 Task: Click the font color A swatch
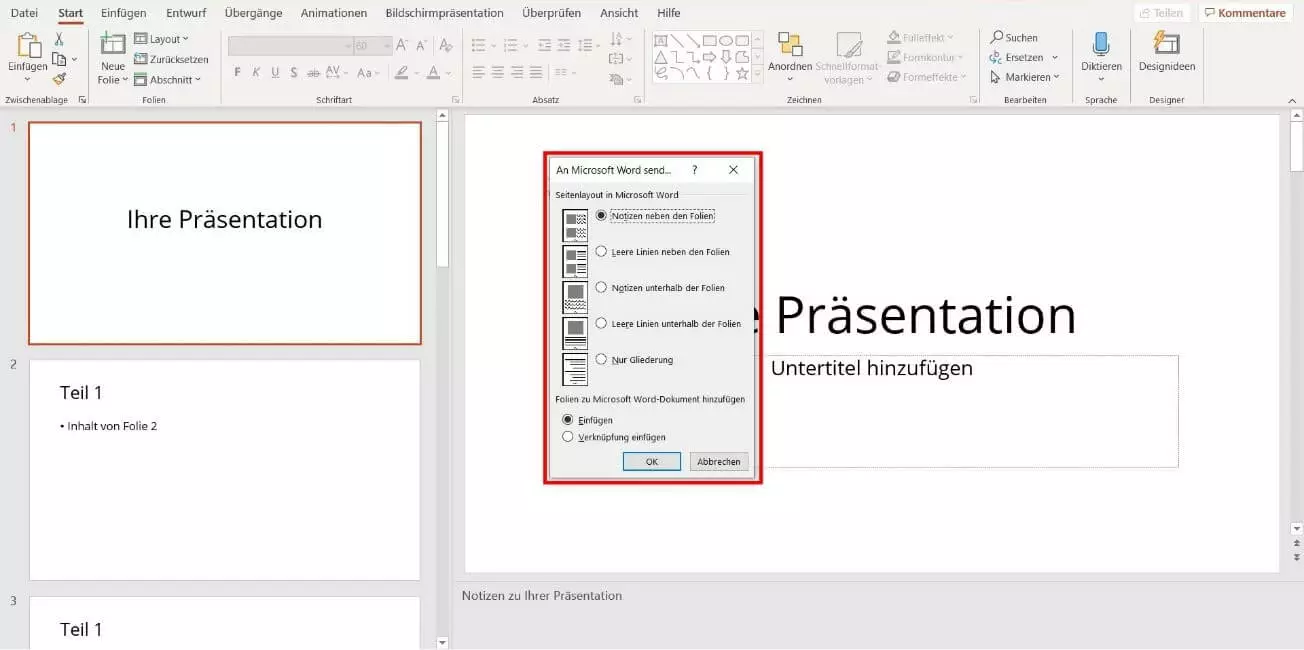pyautogui.click(x=433, y=73)
